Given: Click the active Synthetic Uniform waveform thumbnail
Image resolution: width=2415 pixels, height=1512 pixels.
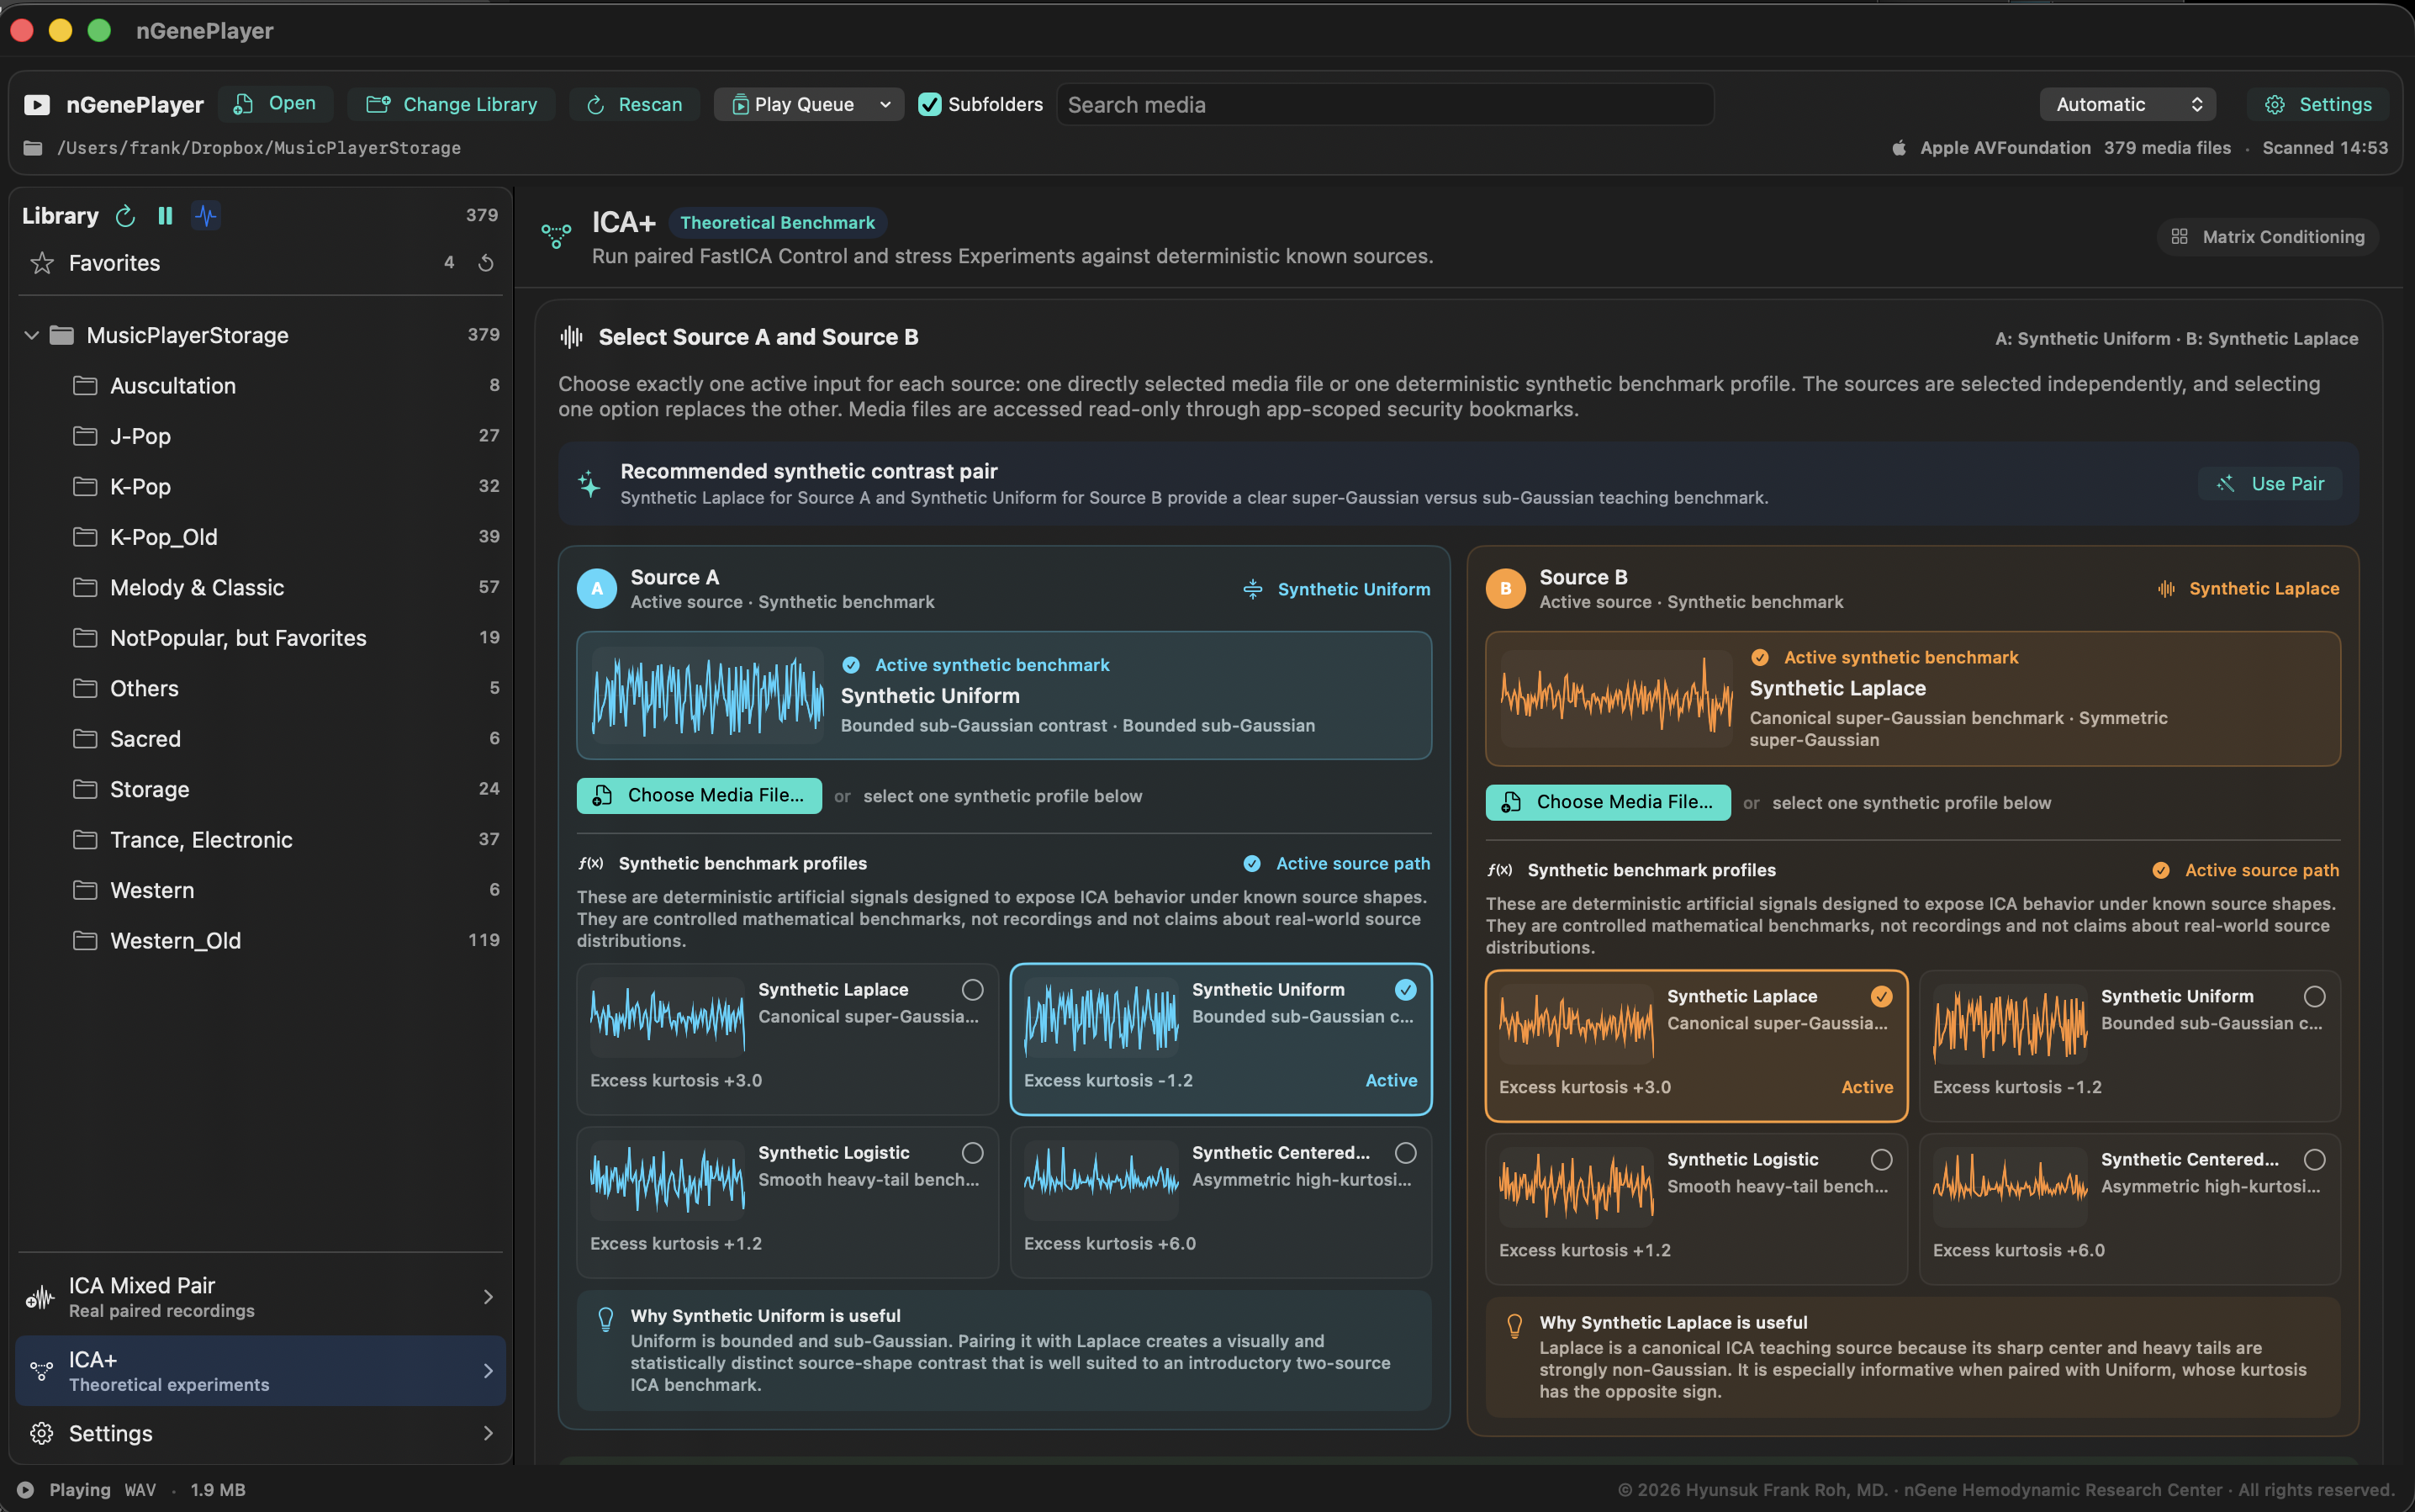Looking at the screenshot, I should 707,695.
